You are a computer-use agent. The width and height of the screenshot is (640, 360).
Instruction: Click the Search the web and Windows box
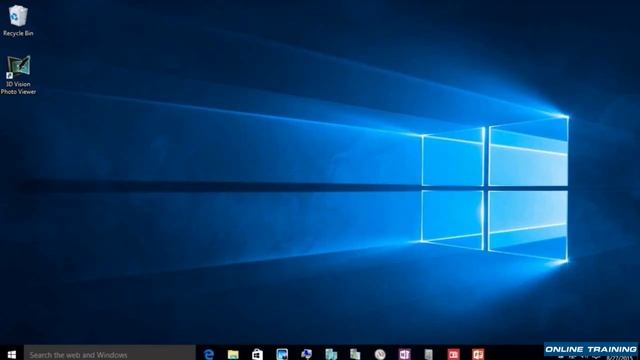110,353
